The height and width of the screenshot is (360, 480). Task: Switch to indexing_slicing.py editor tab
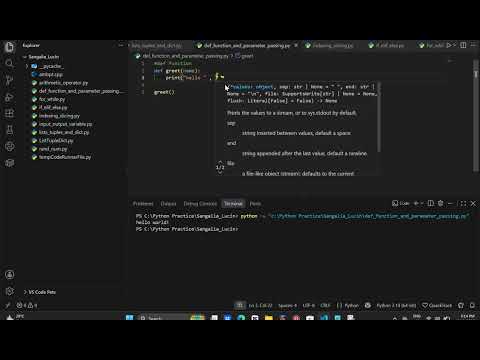coord(329,45)
